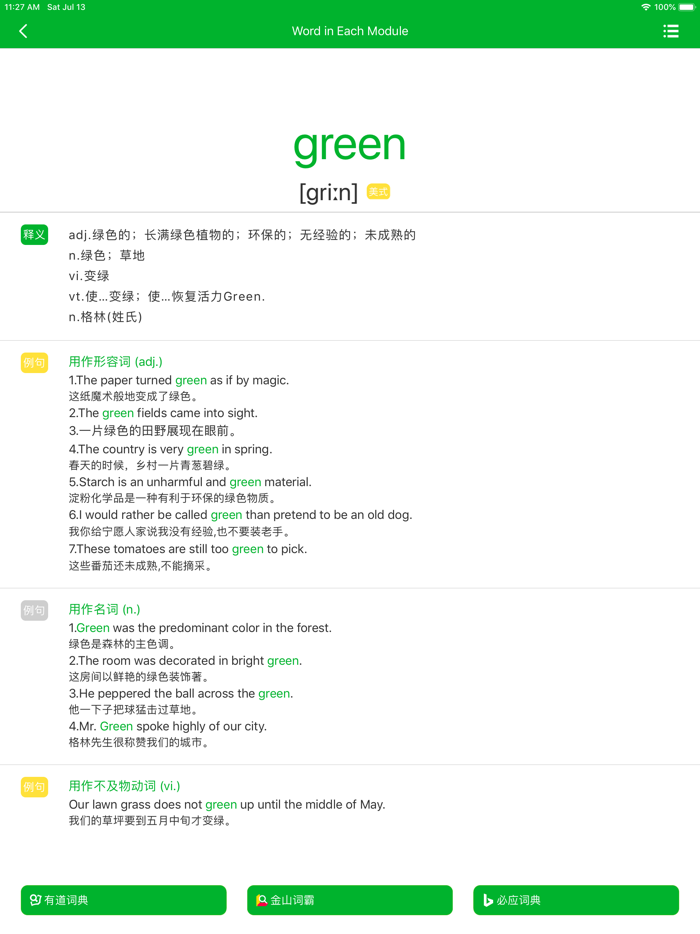Viewport: 700px width, 934px height.
Task: Tap the 例句 badge beside intransitive verb section
Action: tap(33, 787)
